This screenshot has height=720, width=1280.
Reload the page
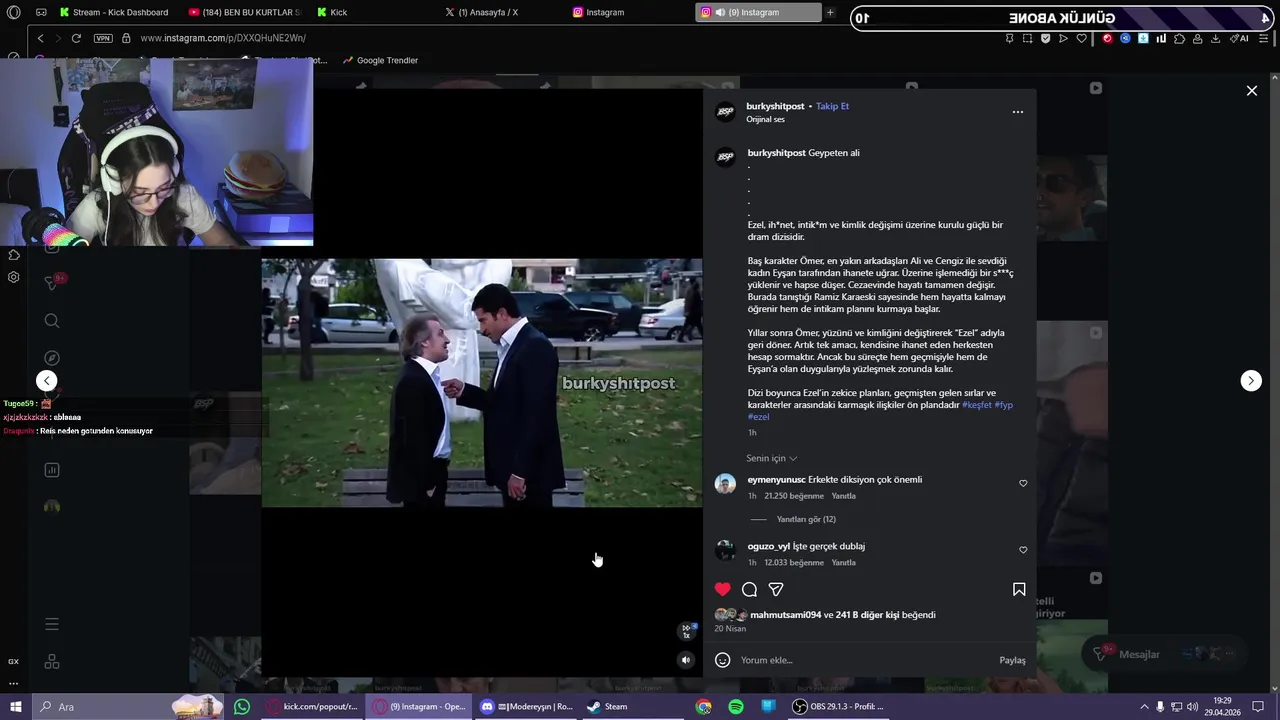coord(76,38)
